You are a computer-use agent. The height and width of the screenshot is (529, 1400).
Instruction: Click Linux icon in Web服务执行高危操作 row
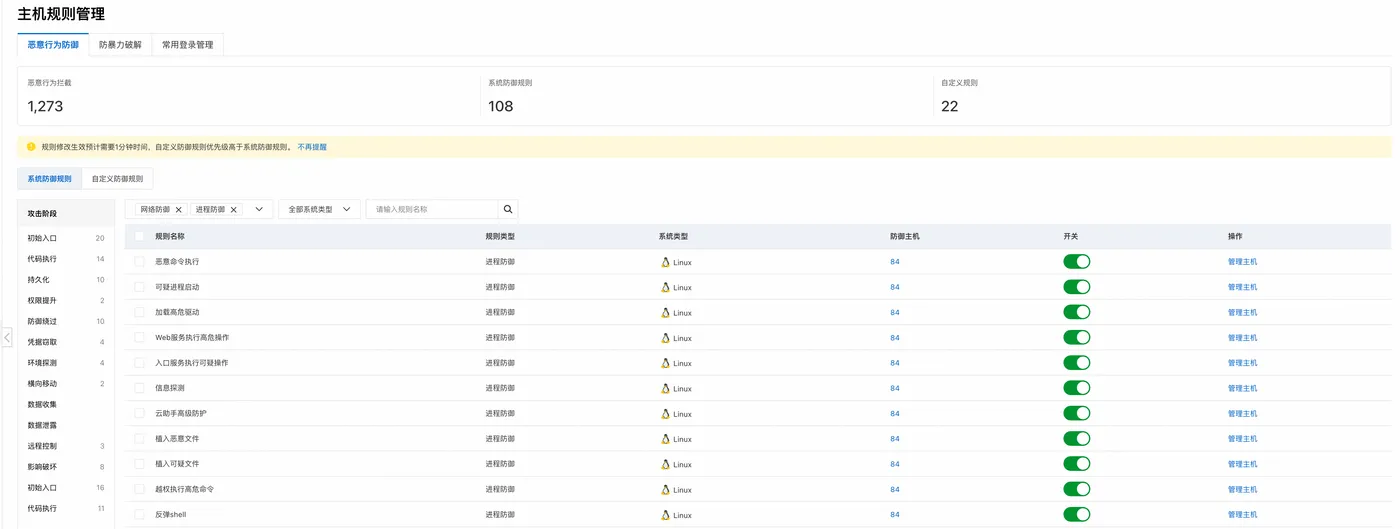click(665, 338)
